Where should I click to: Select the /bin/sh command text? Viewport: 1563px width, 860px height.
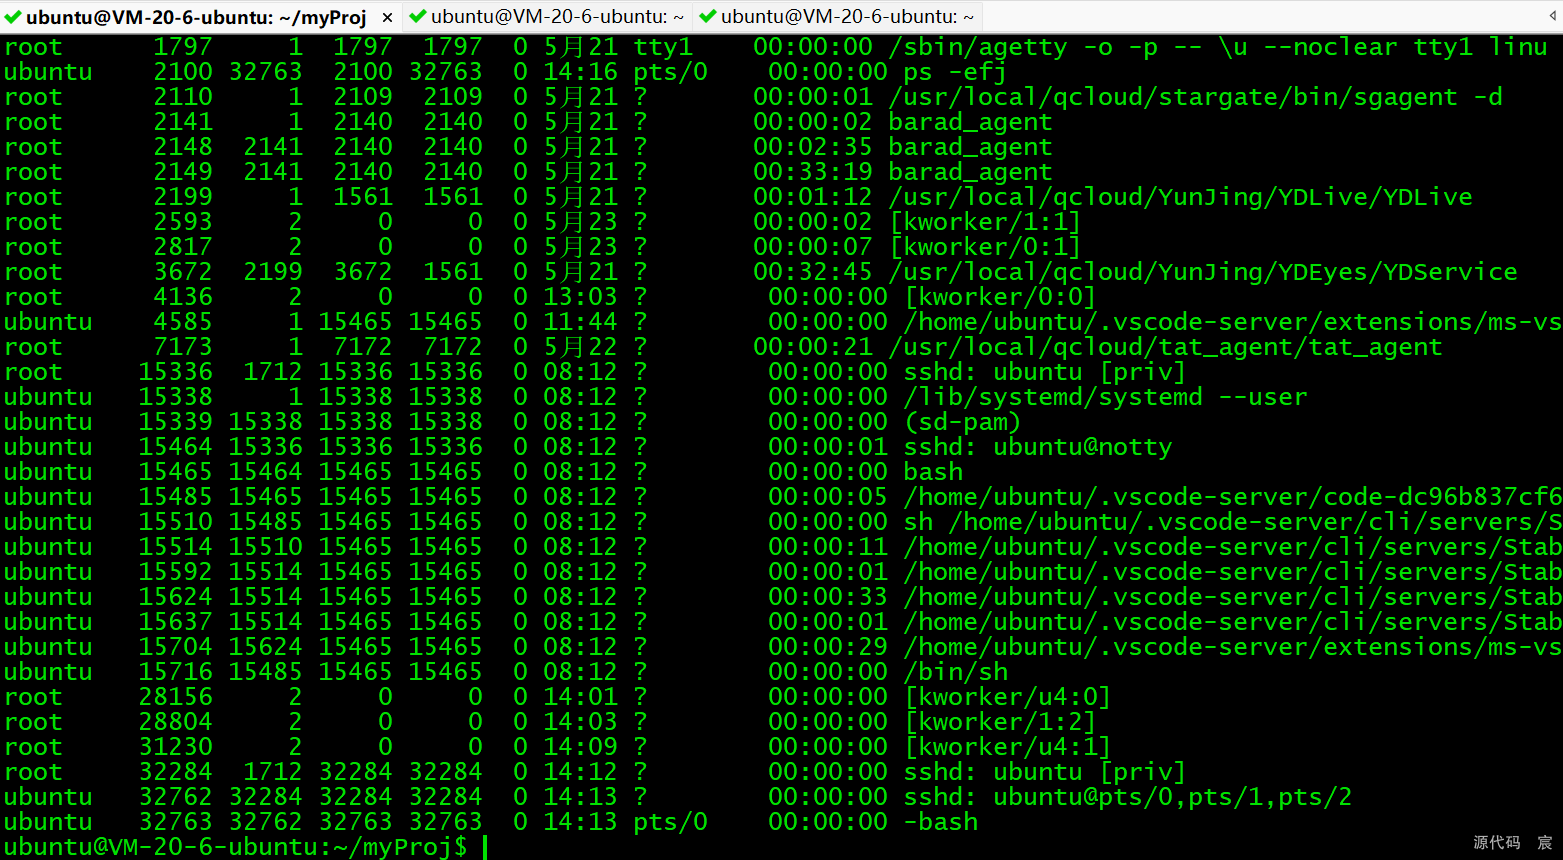955,672
